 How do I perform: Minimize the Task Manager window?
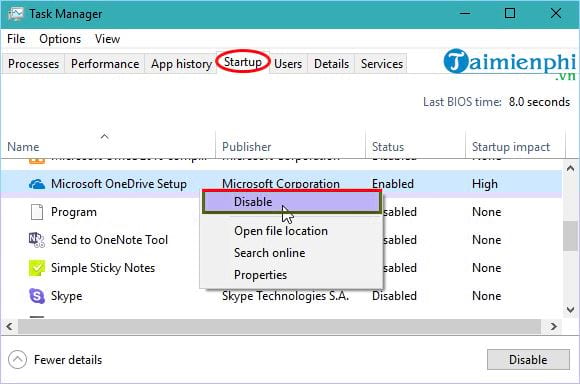[465, 14]
